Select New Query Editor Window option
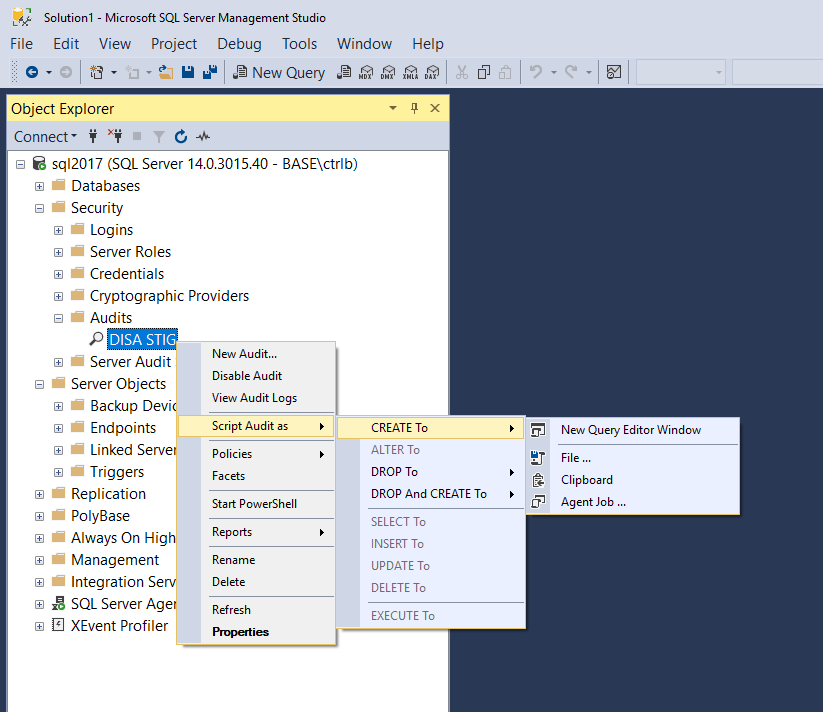The height and width of the screenshot is (712, 823). pyautogui.click(x=630, y=430)
